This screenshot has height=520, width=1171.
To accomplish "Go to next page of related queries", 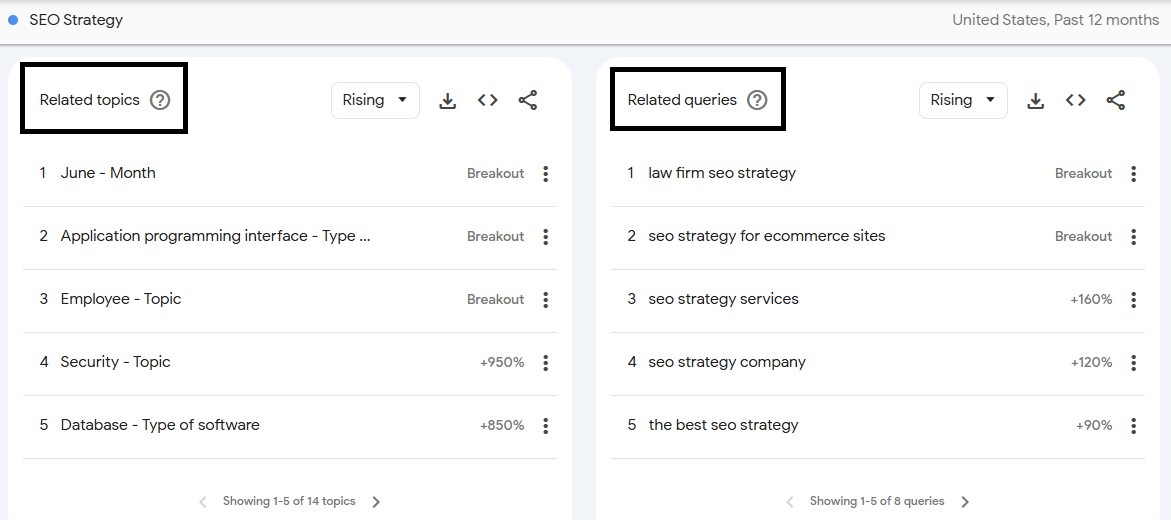I will 965,502.
